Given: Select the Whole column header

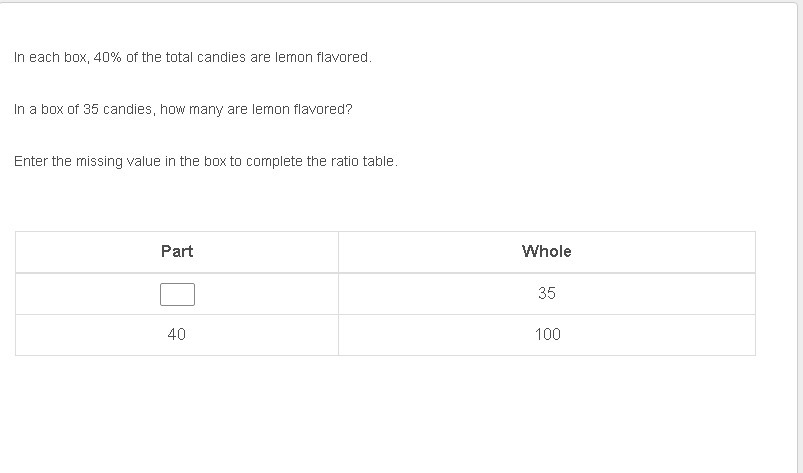Looking at the screenshot, I should click(x=546, y=251).
